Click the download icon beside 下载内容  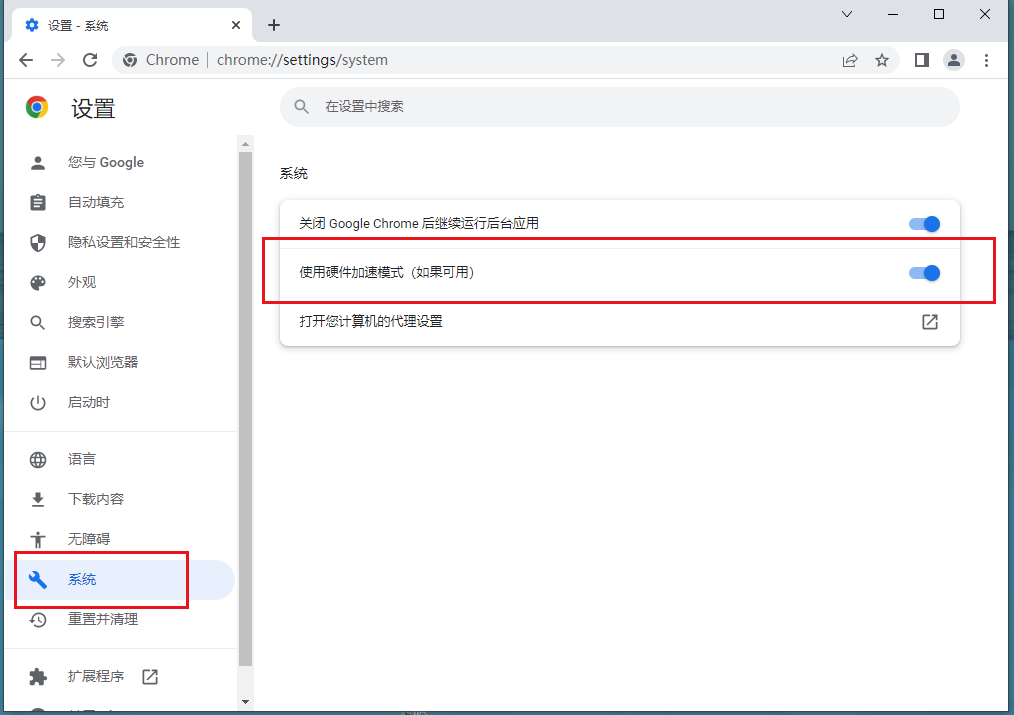(38, 500)
